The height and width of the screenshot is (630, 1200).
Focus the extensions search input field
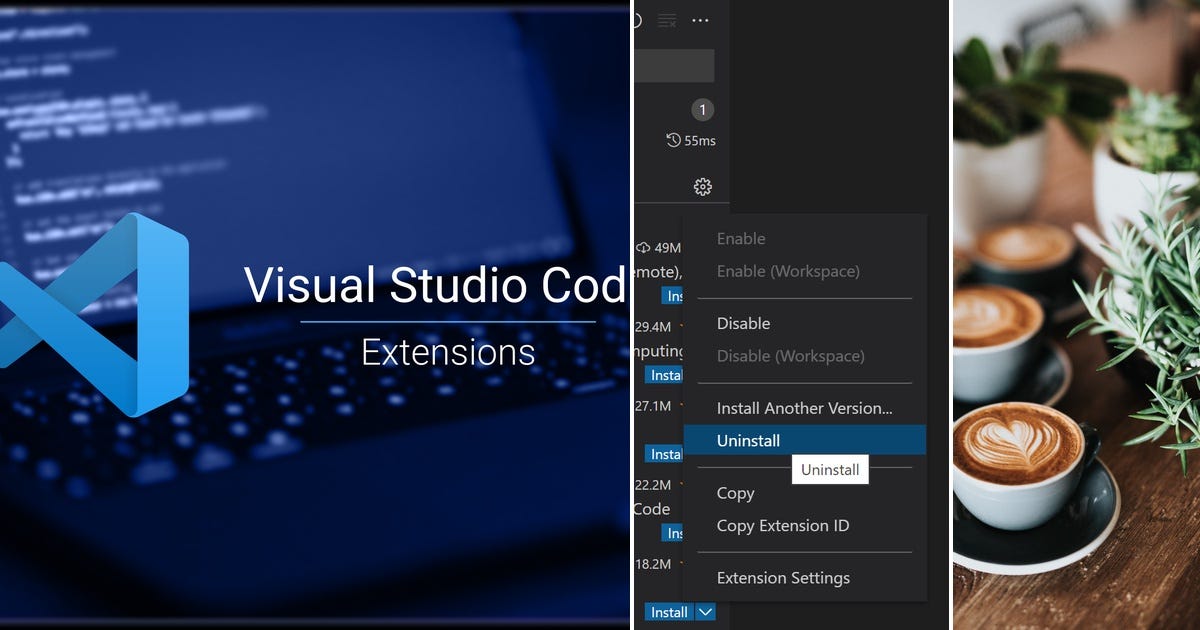pos(674,66)
